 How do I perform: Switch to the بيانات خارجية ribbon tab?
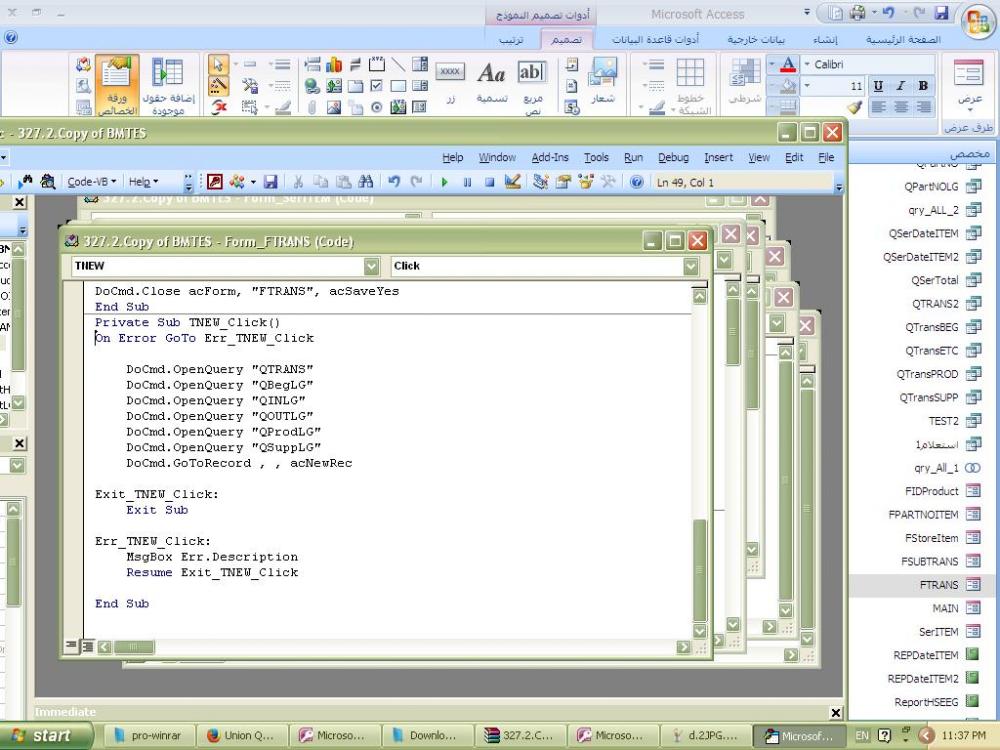pyautogui.click(x=756, y=40)
